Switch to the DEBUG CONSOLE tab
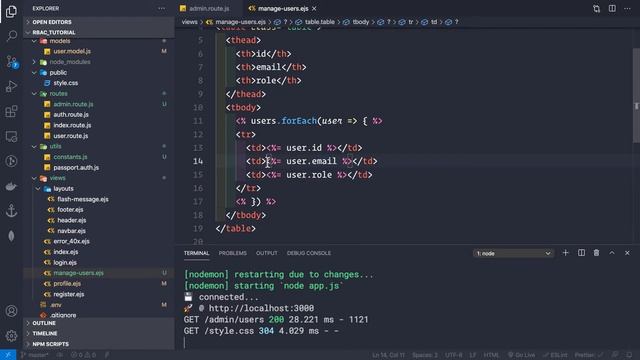The image size is (640, 360). 309,253
